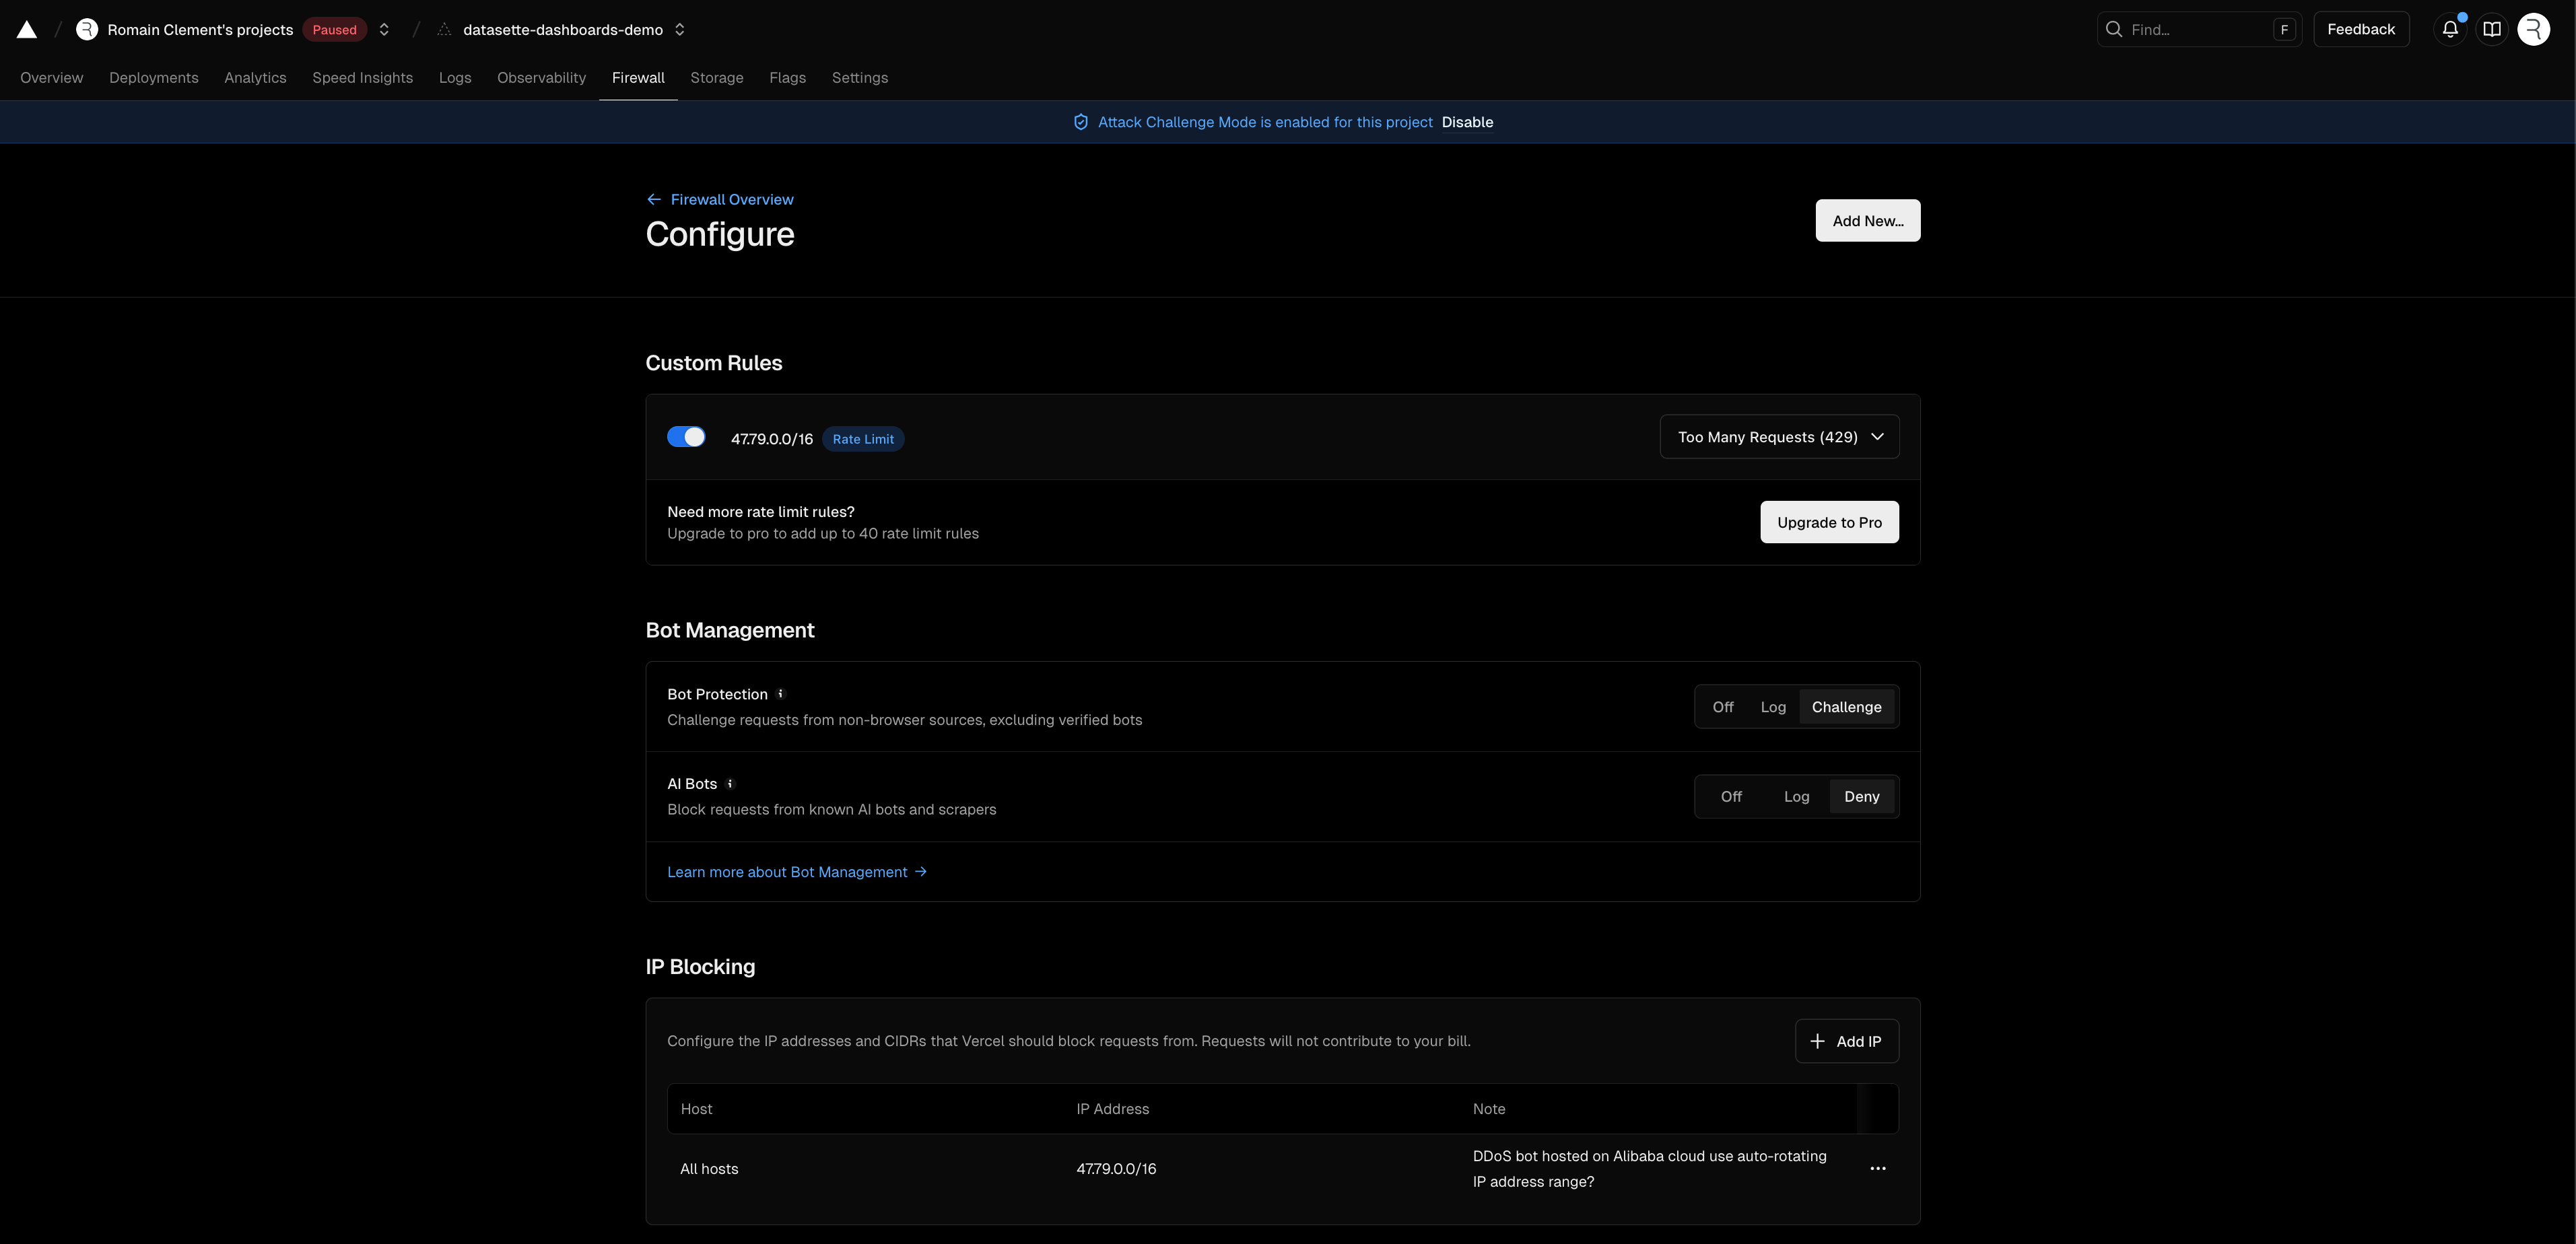Show info for Bot Protection
The width and height of the screenshot is (2576, 1244).
tap(781, 694)
